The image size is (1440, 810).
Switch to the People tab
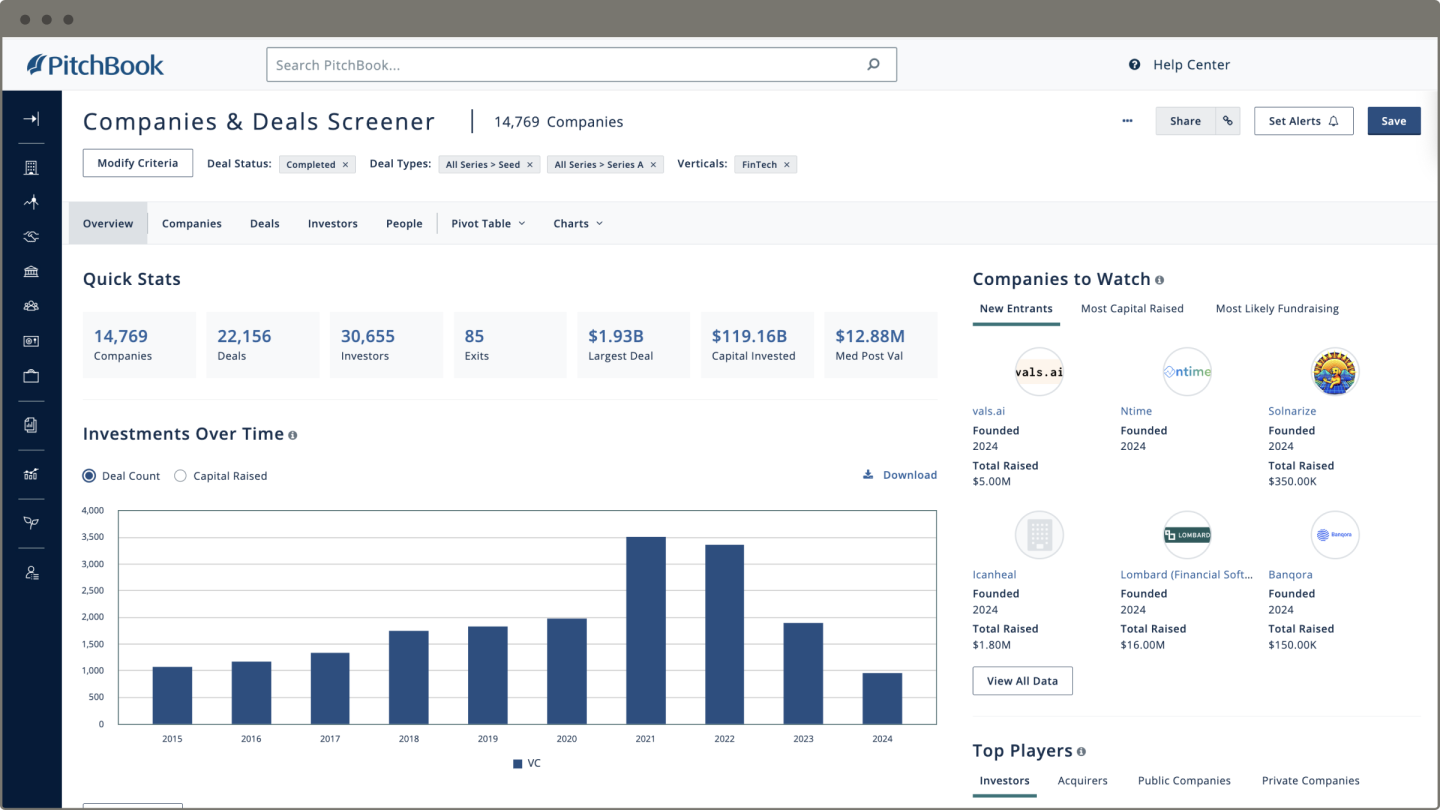404,224
